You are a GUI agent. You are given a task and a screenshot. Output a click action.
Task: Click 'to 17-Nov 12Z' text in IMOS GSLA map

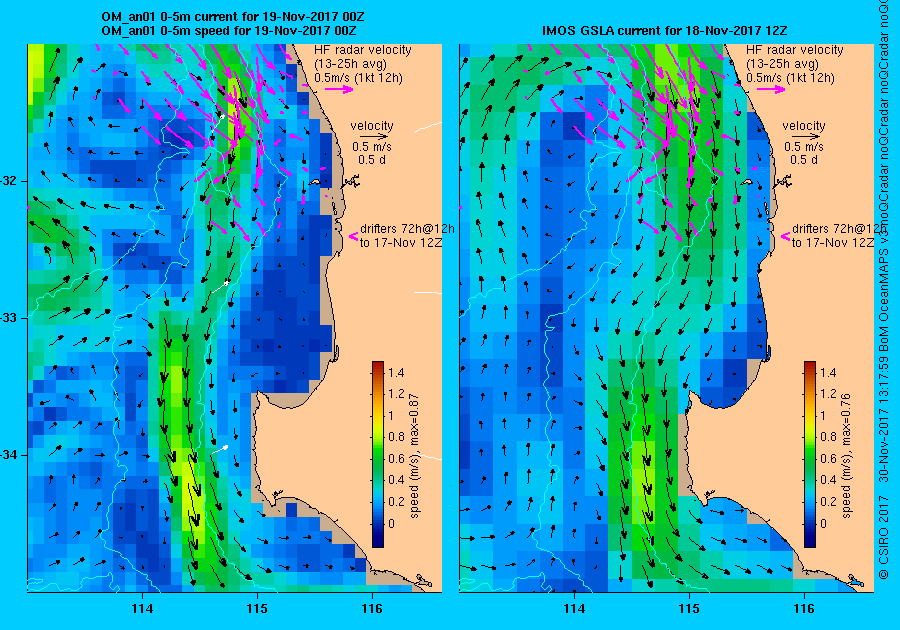(833, 243)
